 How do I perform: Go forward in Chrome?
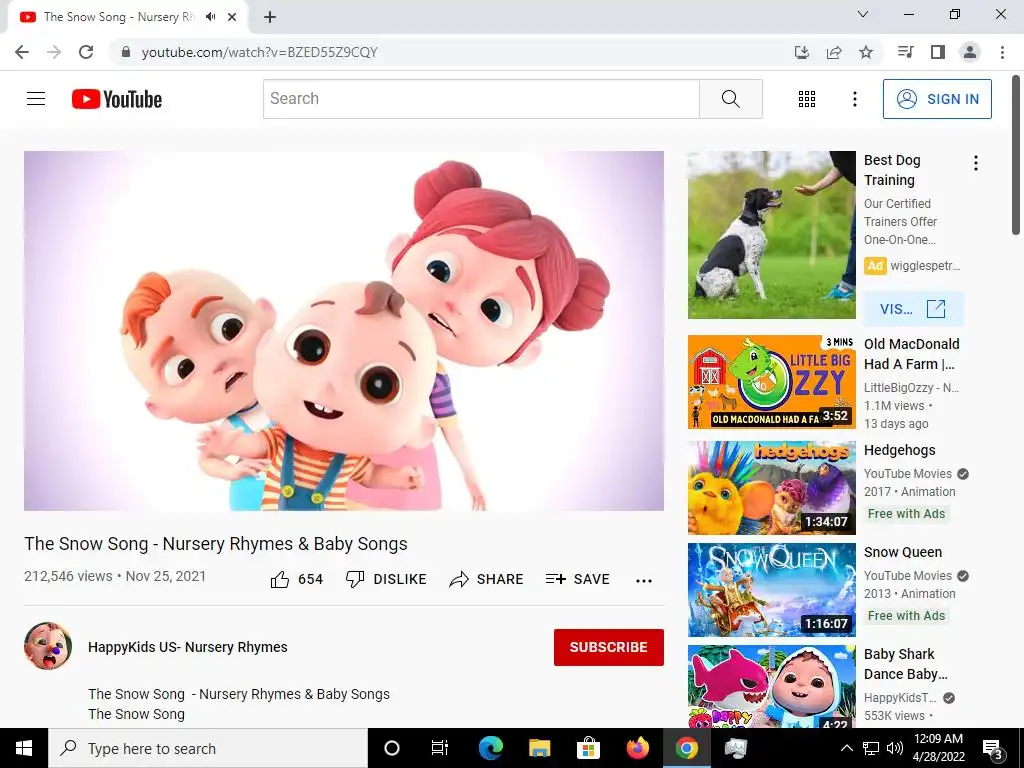(x=54, y=52)
